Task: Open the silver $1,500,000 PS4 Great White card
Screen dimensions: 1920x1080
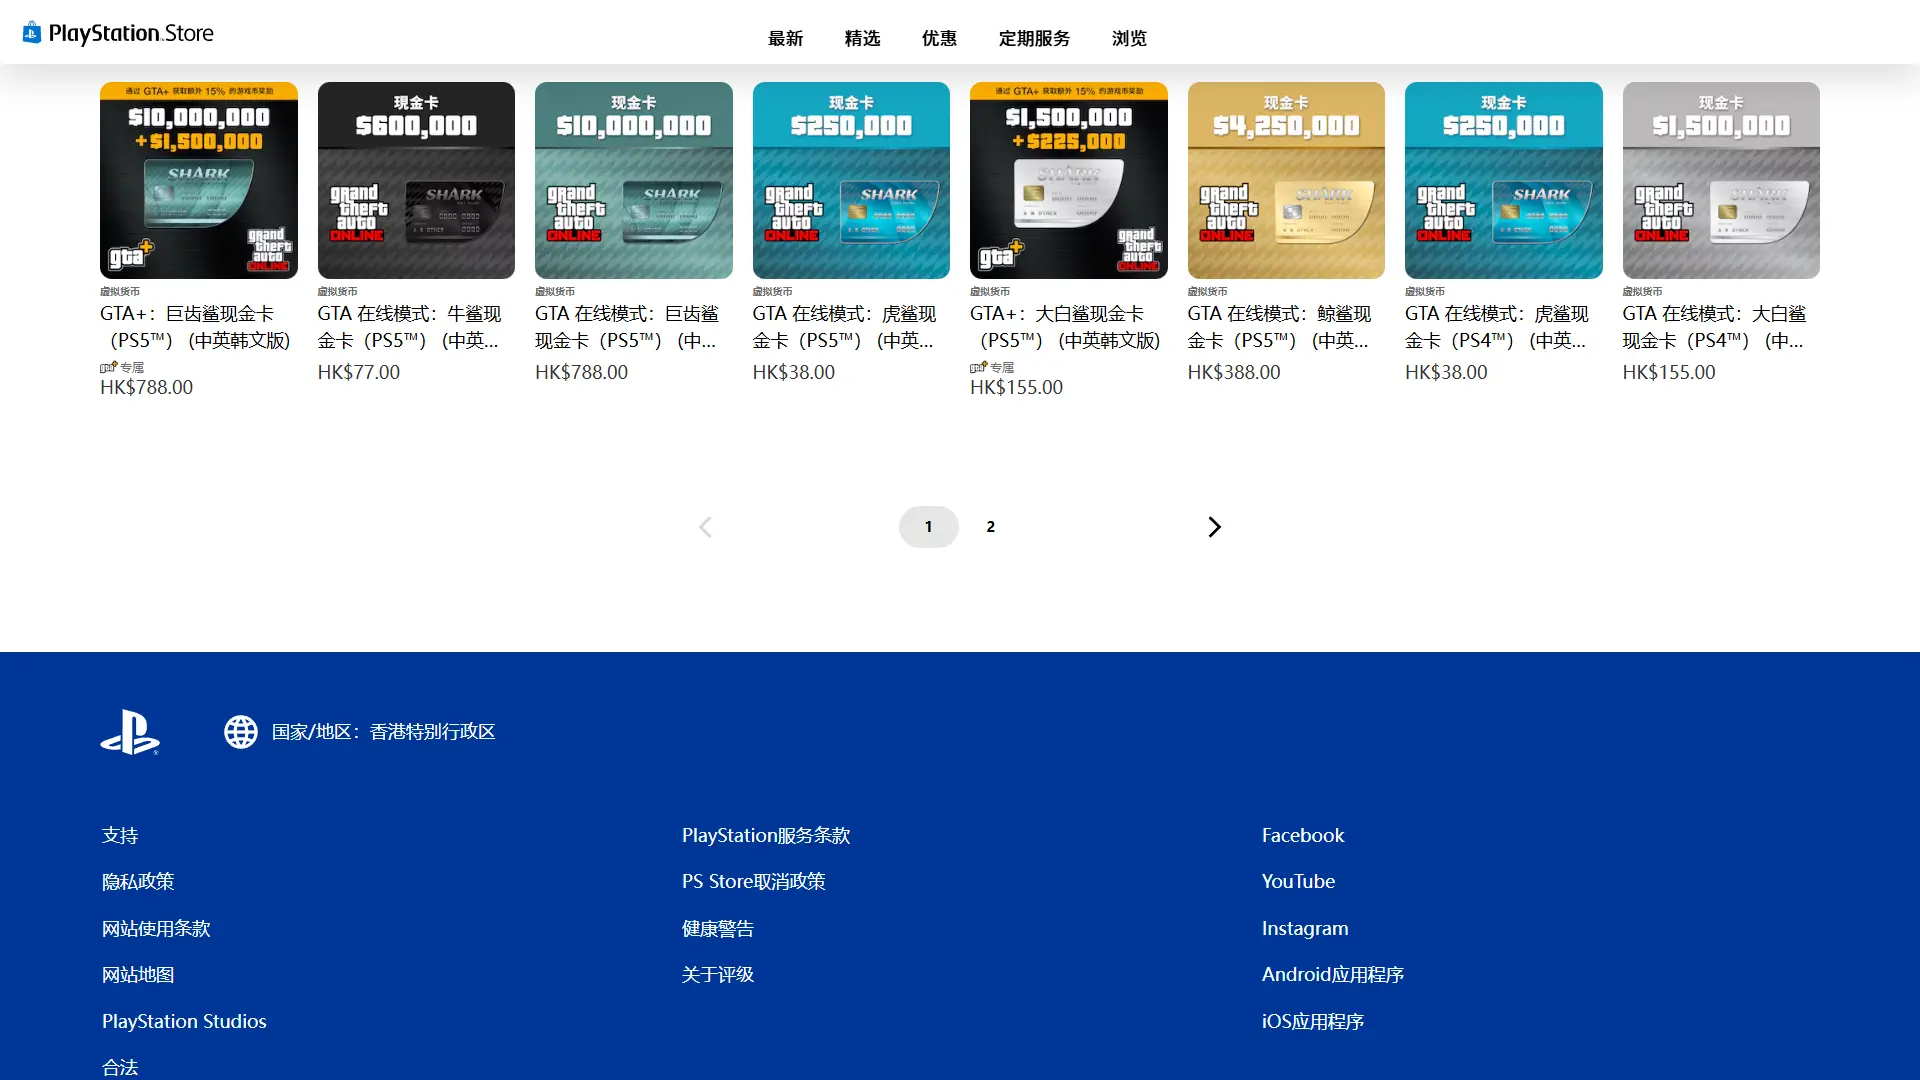Action: pyautogui.click(x=1720, y=180)
